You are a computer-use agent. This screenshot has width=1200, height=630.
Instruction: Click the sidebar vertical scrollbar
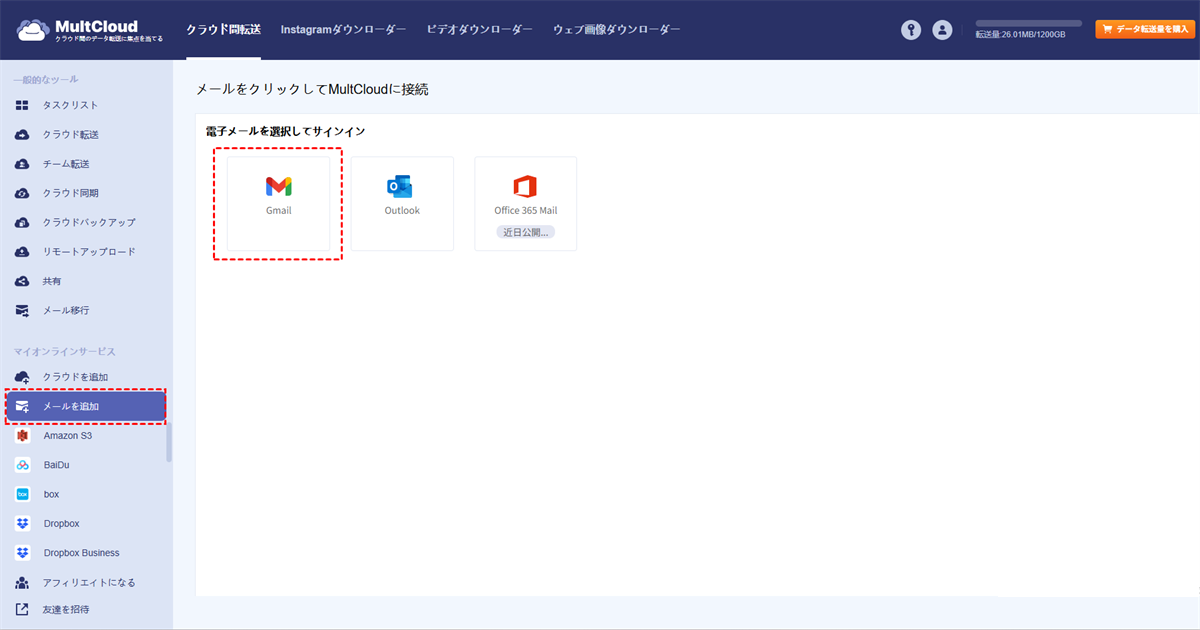pos(169,442)
